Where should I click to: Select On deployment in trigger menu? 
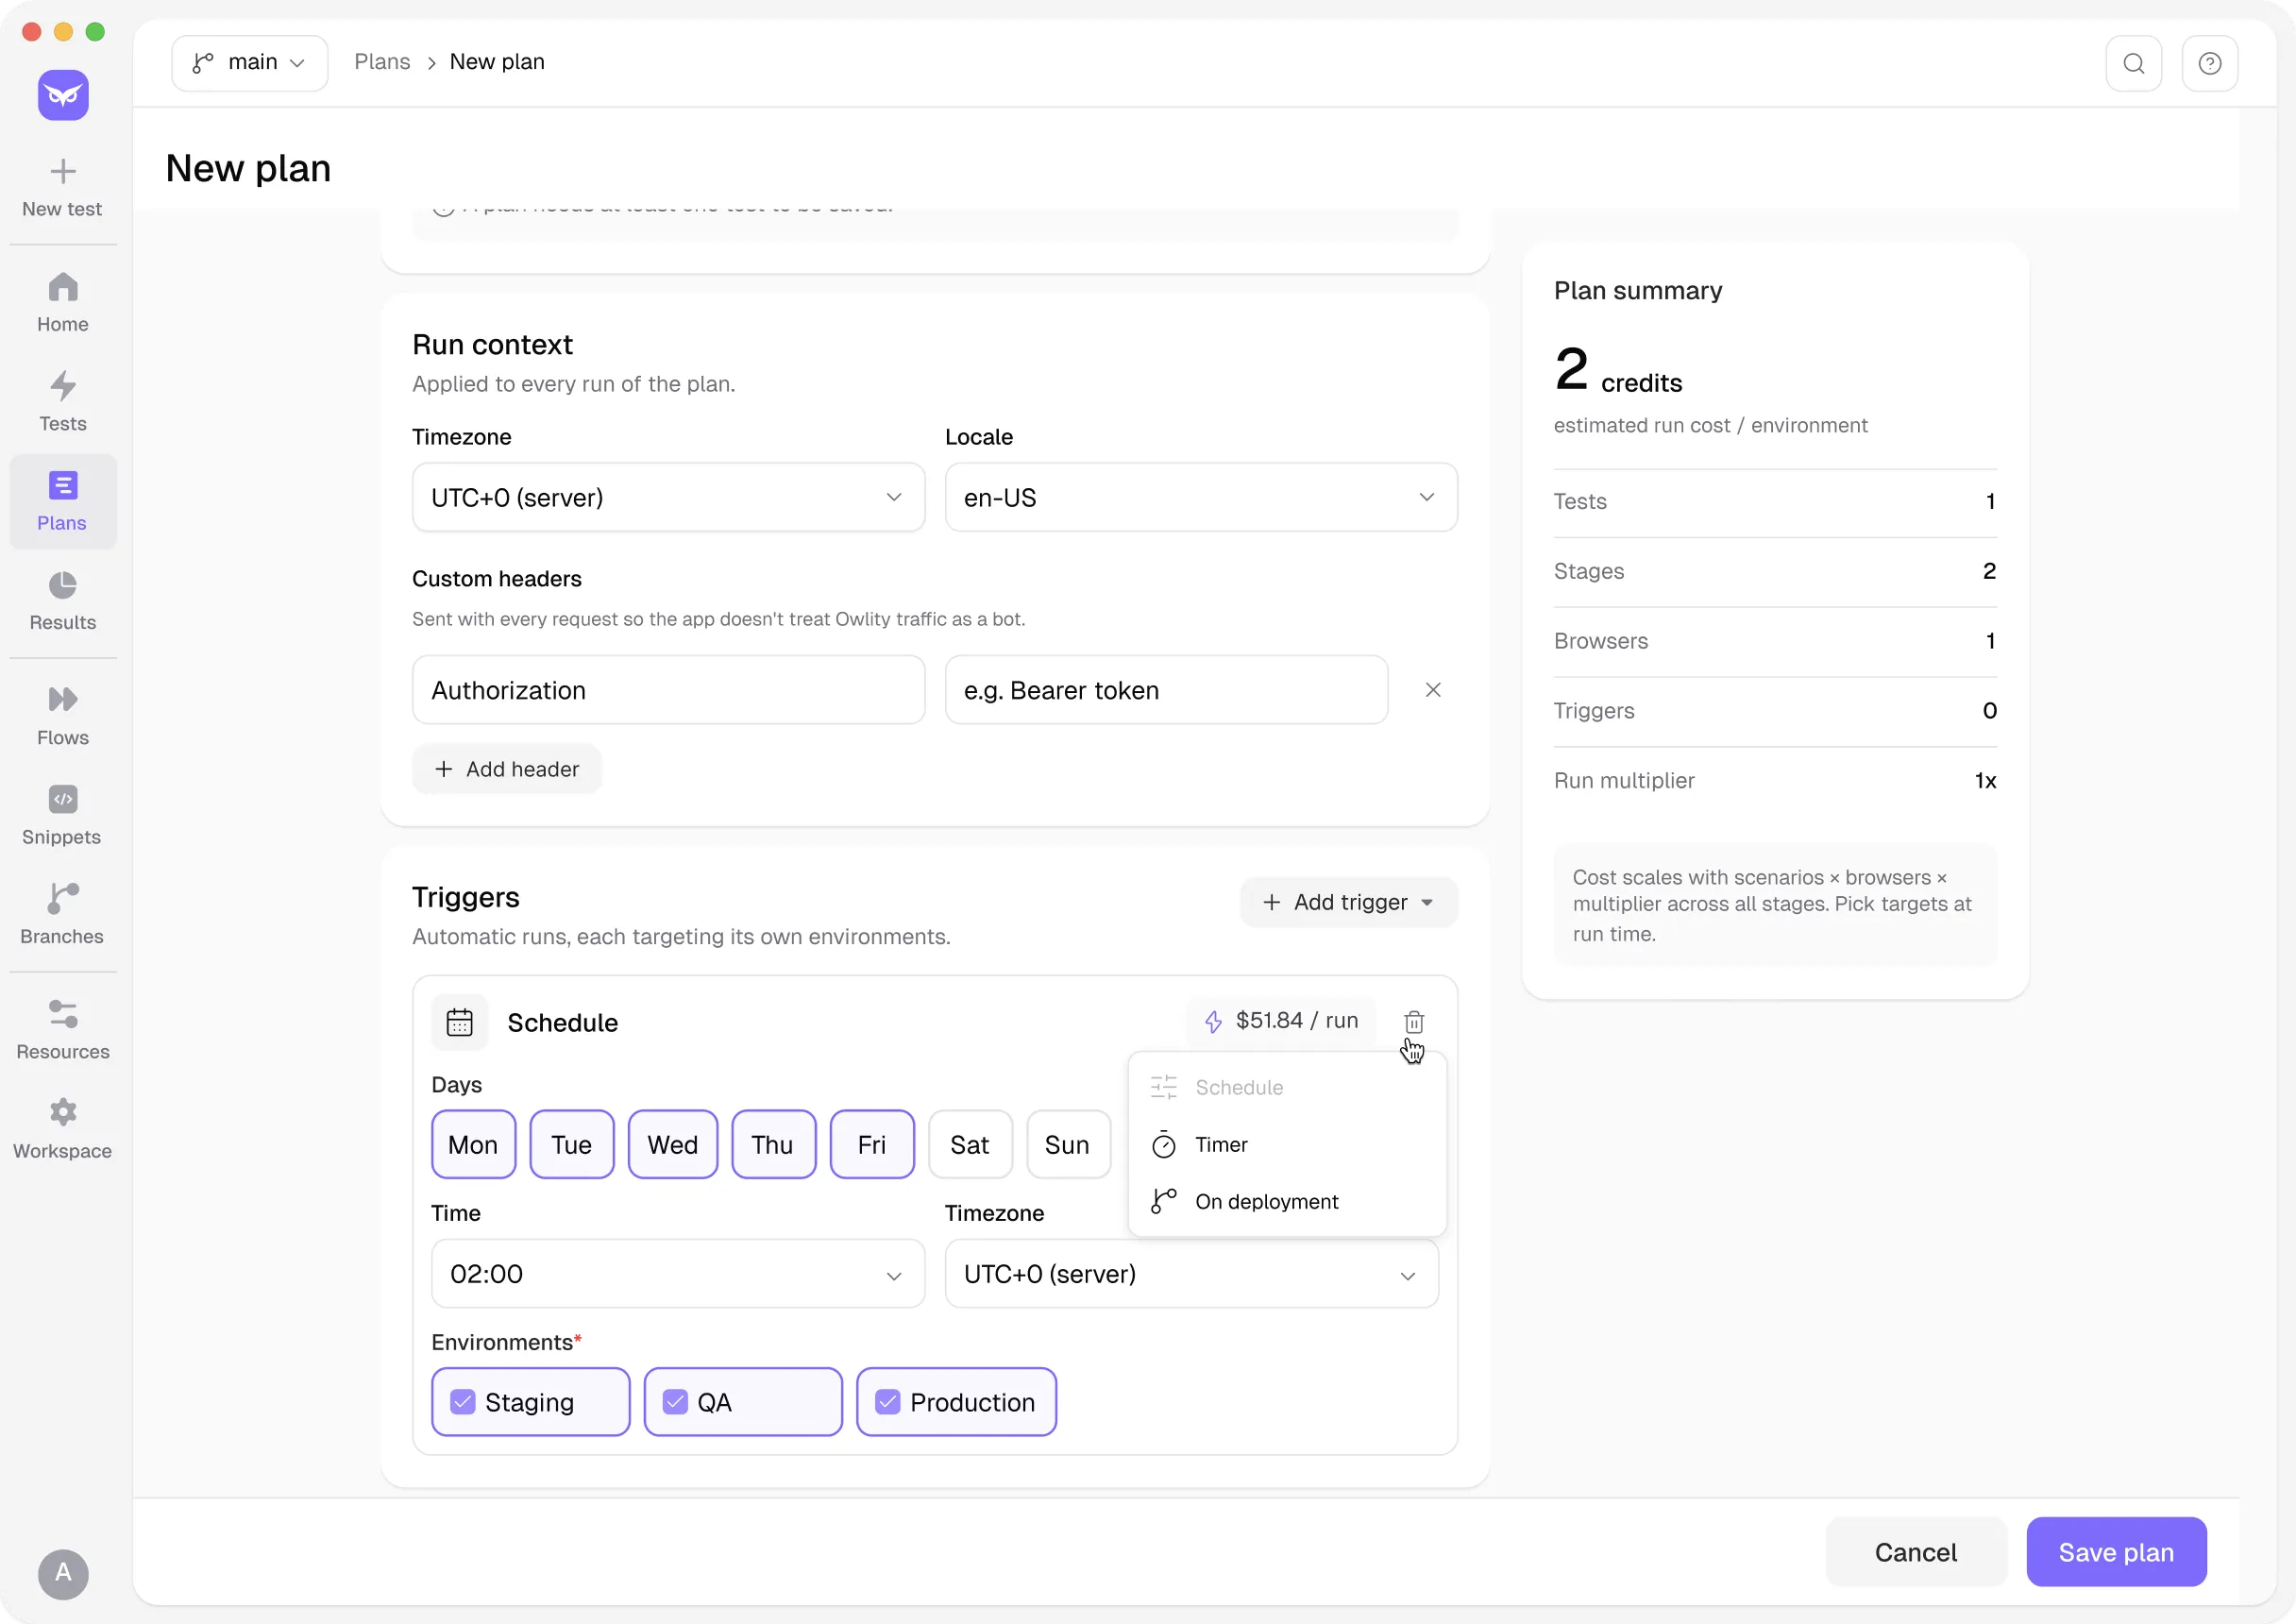1287,1201
